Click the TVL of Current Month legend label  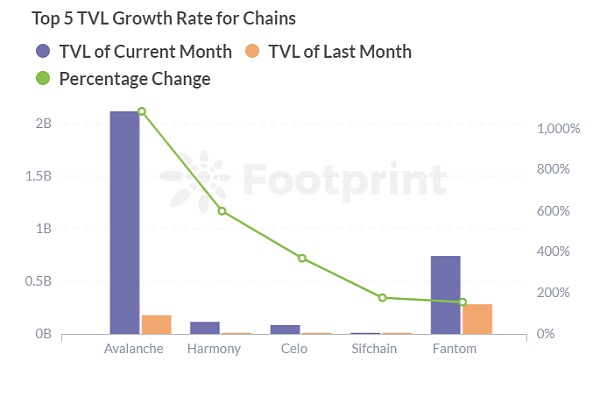click(145, 51)
